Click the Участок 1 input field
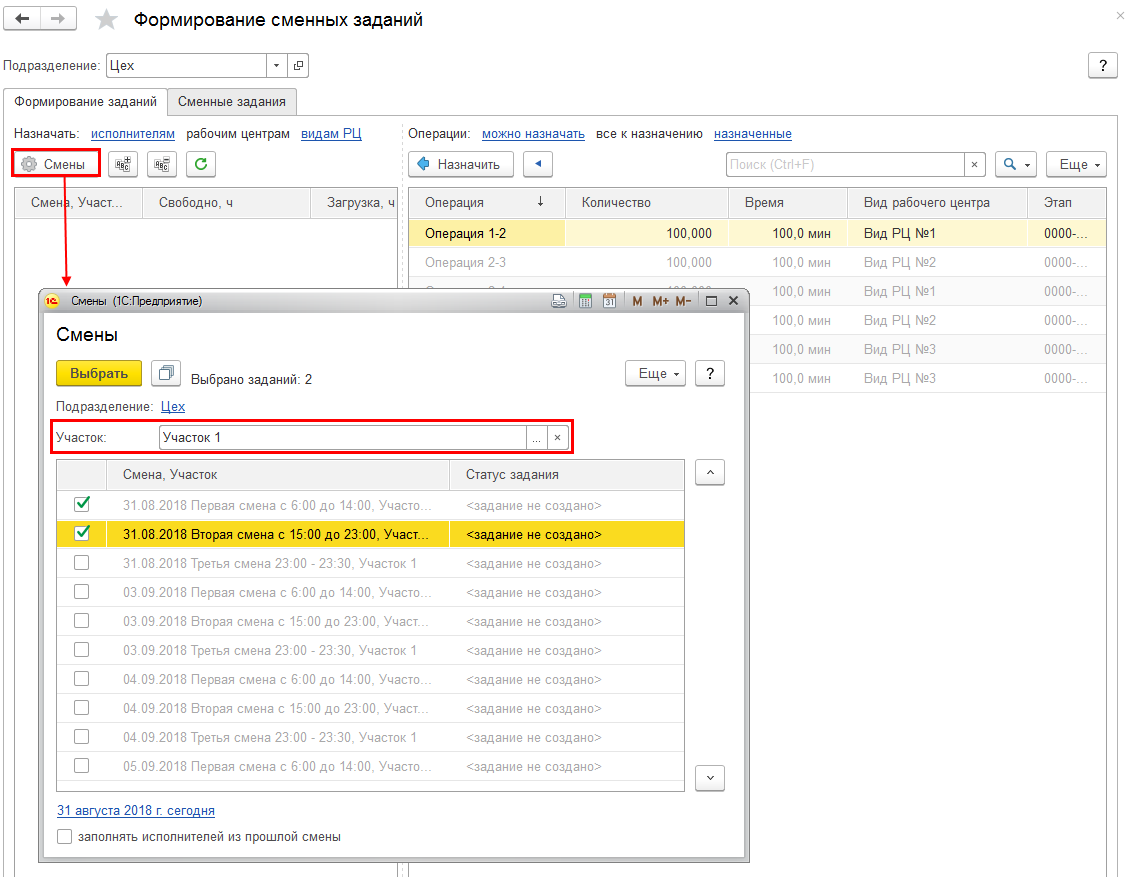1129x877 pixels. point(343,438)
